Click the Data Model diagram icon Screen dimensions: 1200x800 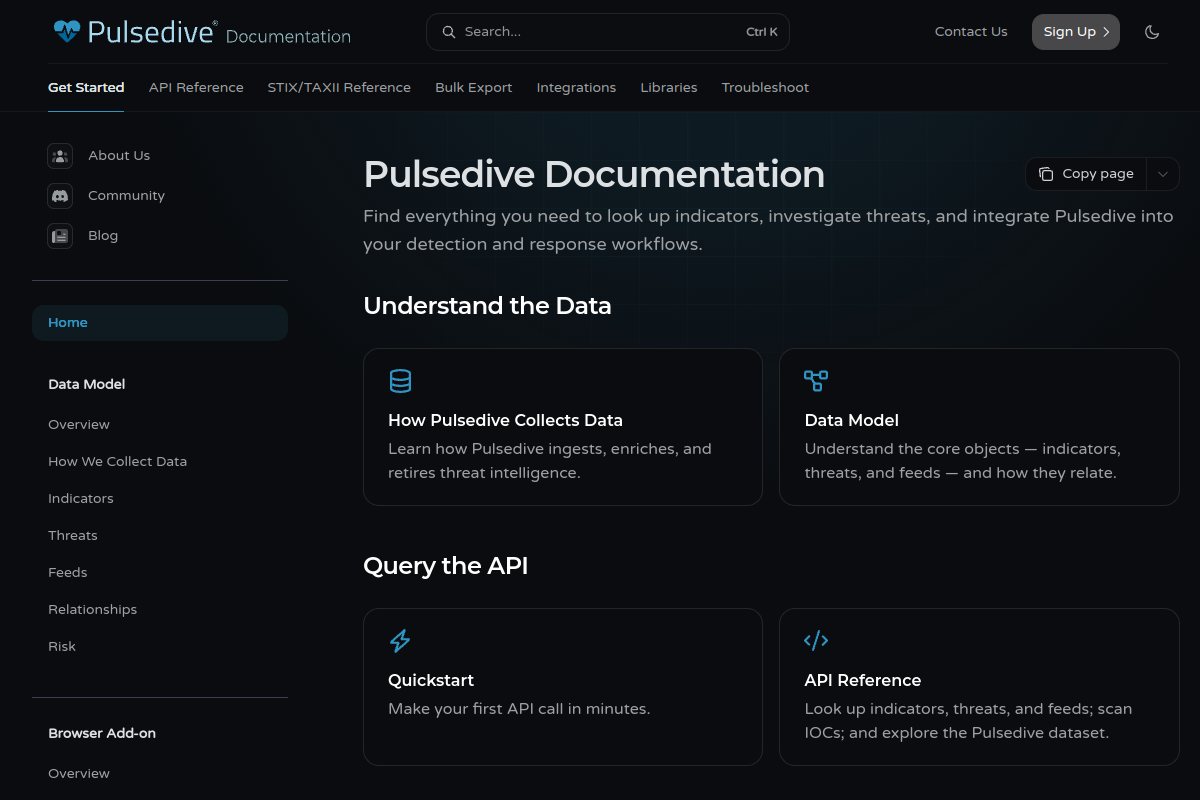tap(816, 381)
